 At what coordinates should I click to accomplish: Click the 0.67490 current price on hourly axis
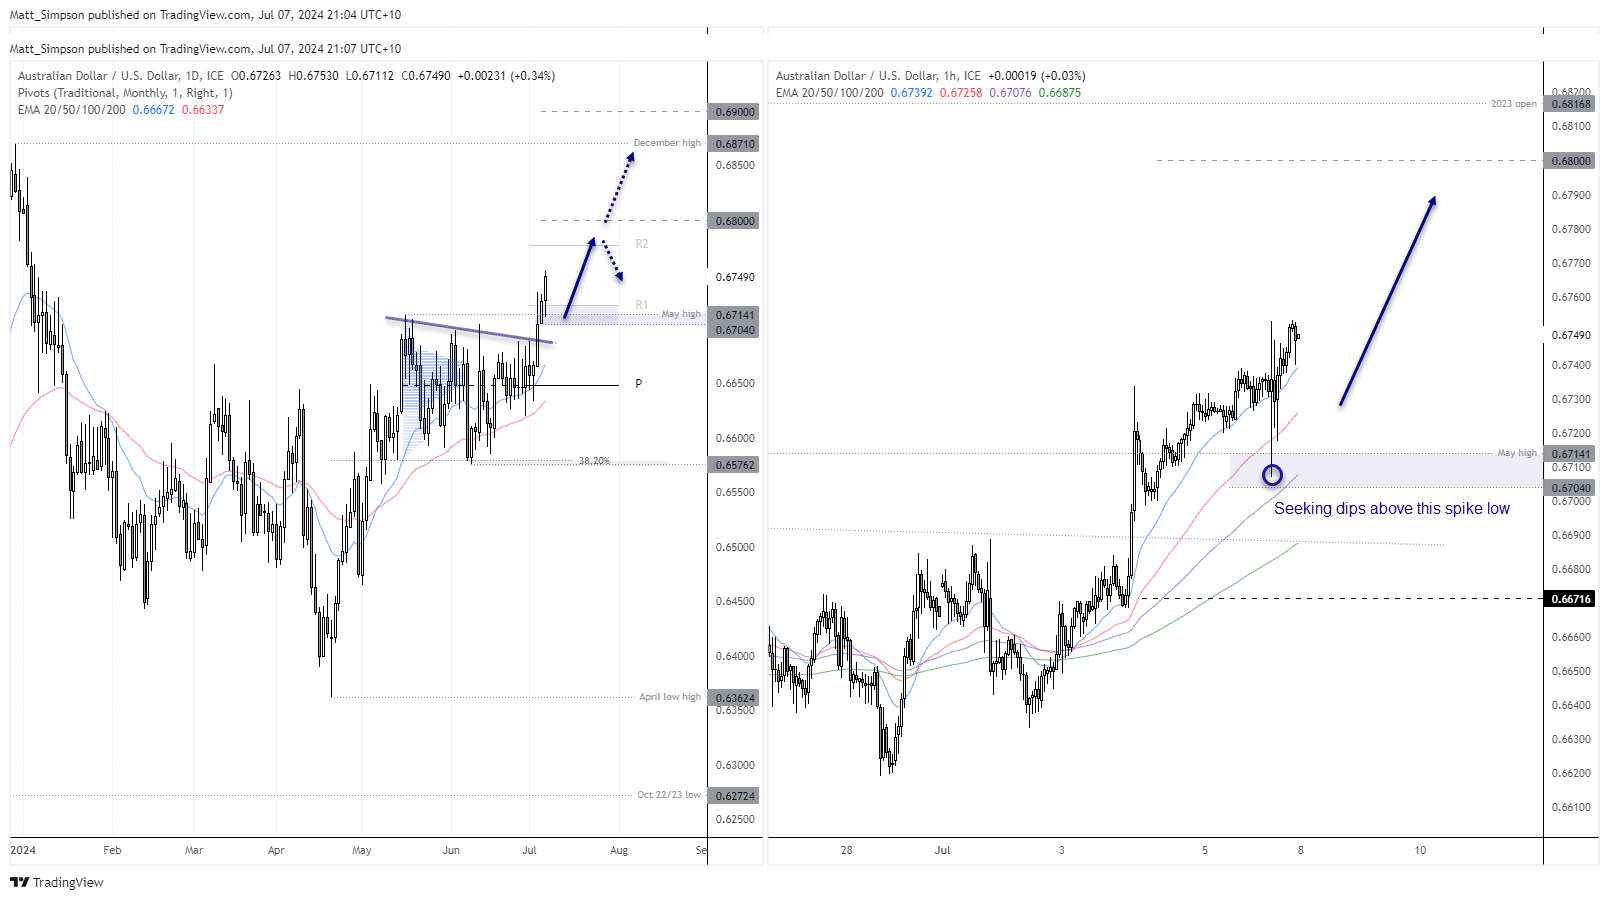point(1571,335)
